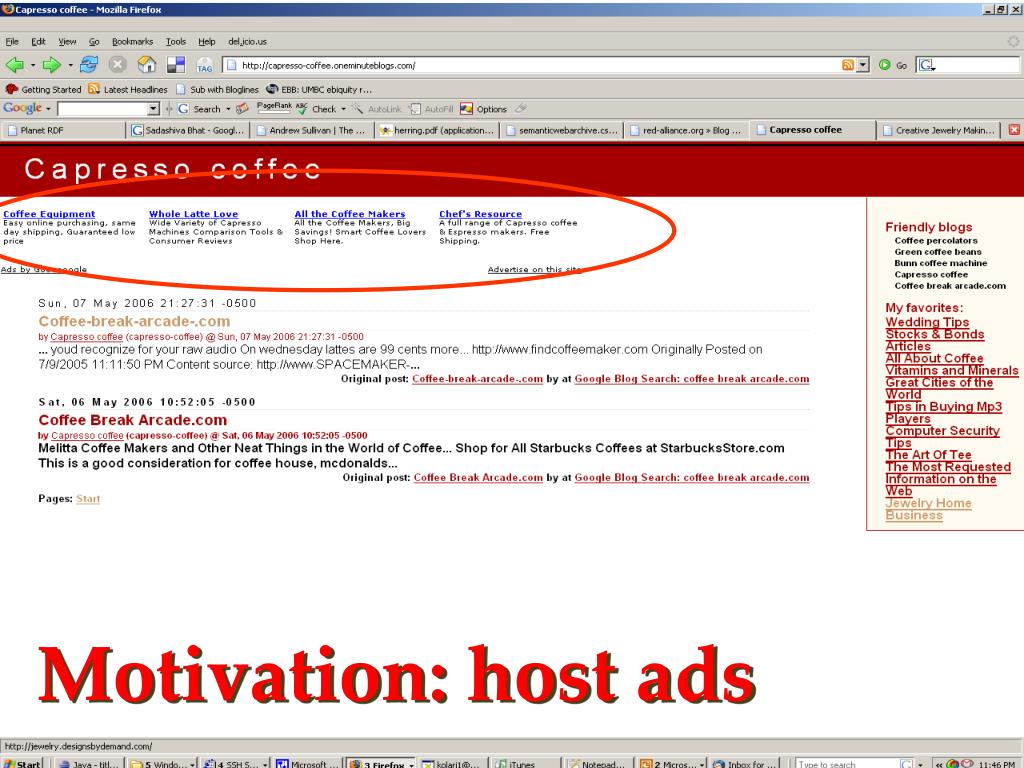
Task: Reload the current page
Action: click(x=89, y=65)
